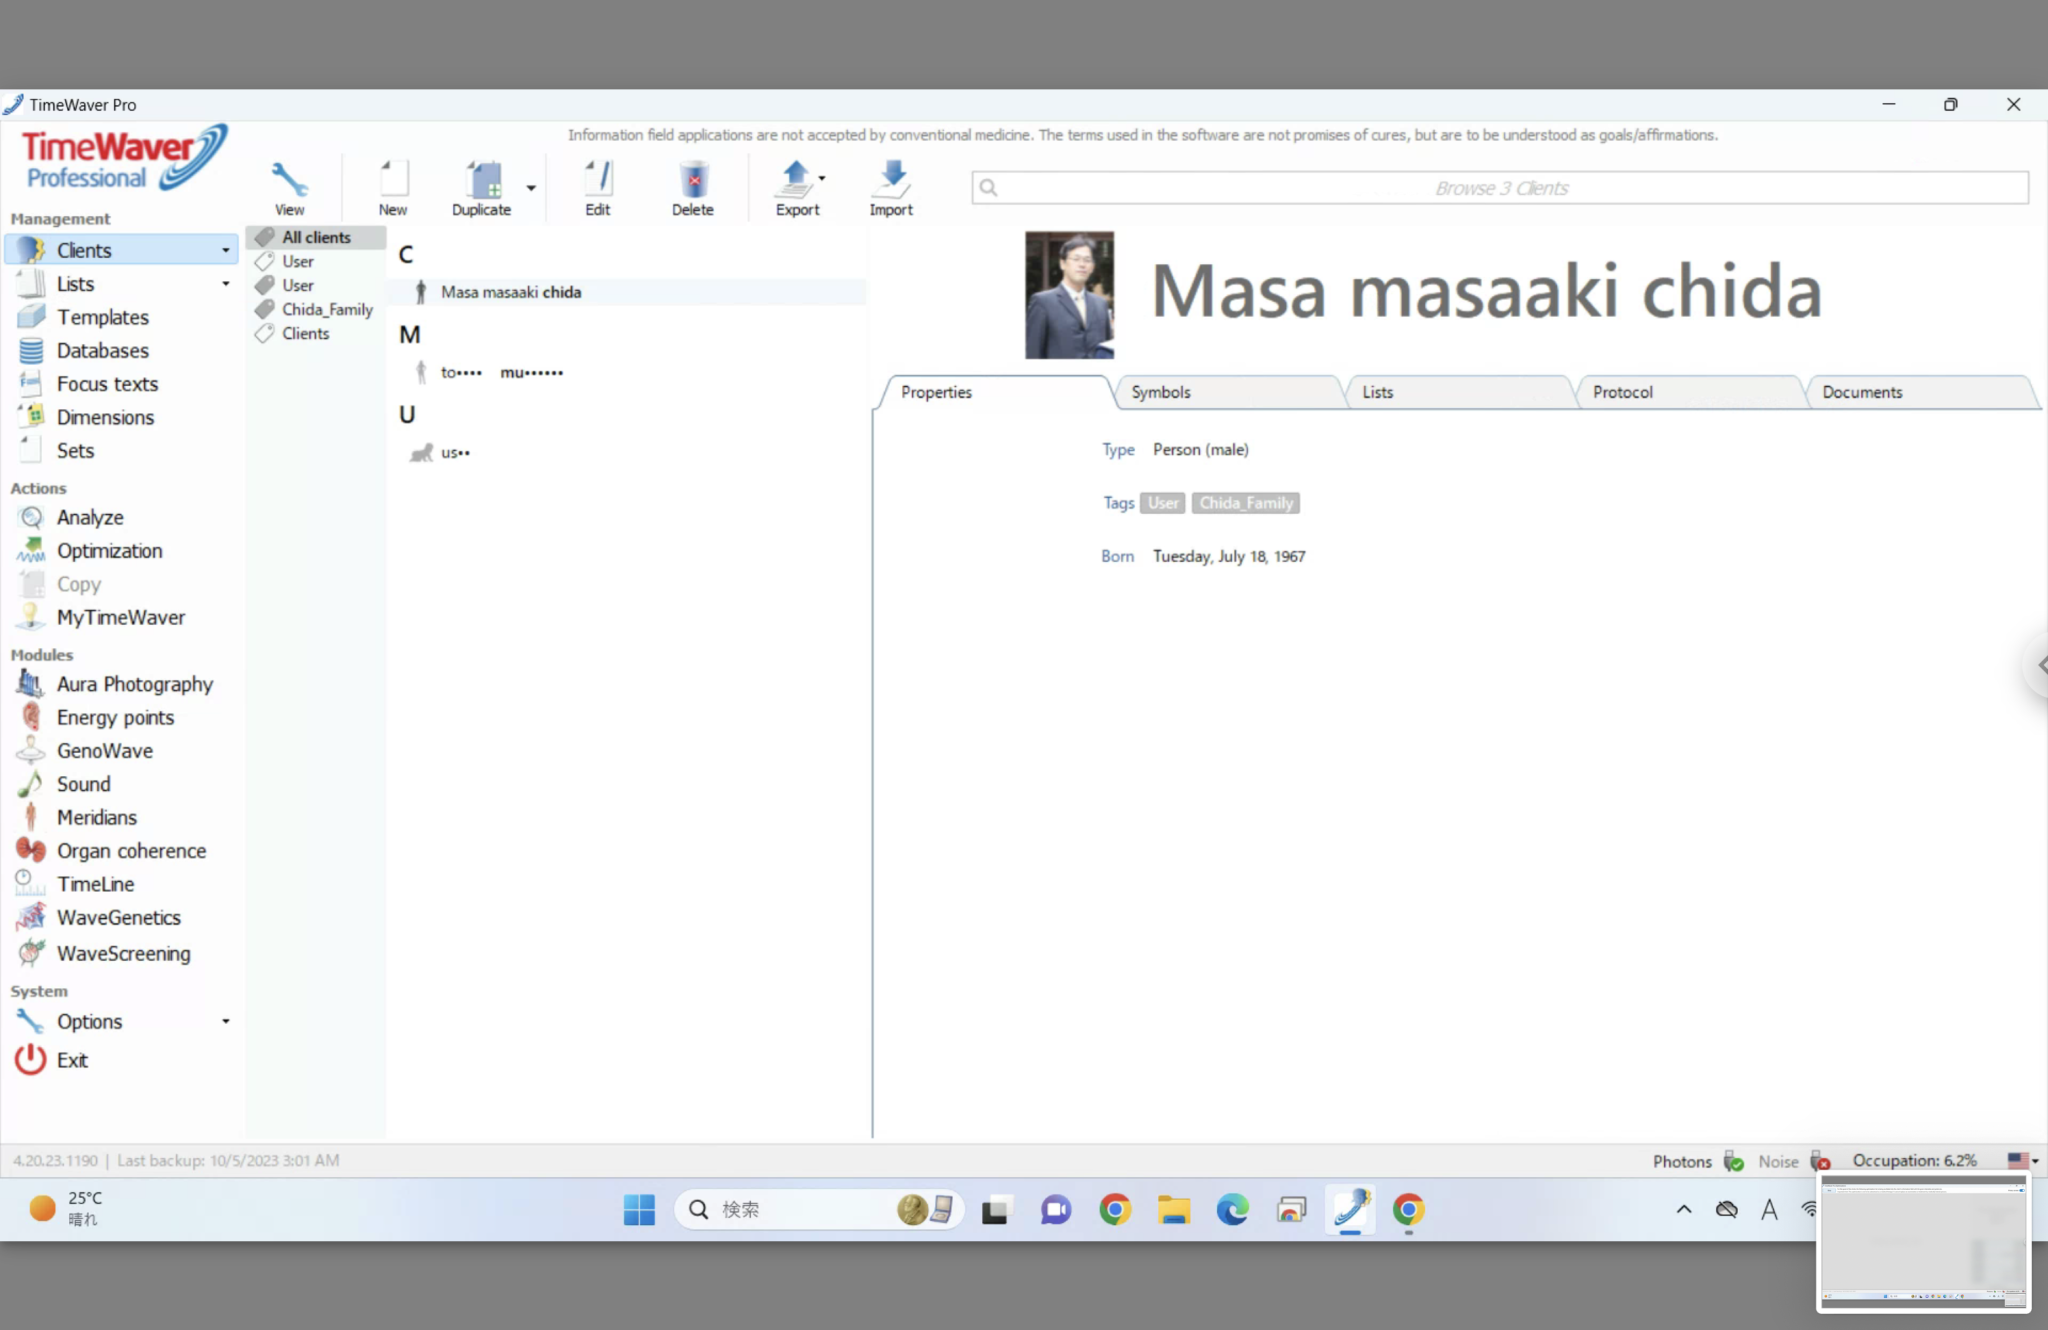The width and height of the screenshot is (2048, 1330).
Task: Open Sets
Action: pos(75,451)
